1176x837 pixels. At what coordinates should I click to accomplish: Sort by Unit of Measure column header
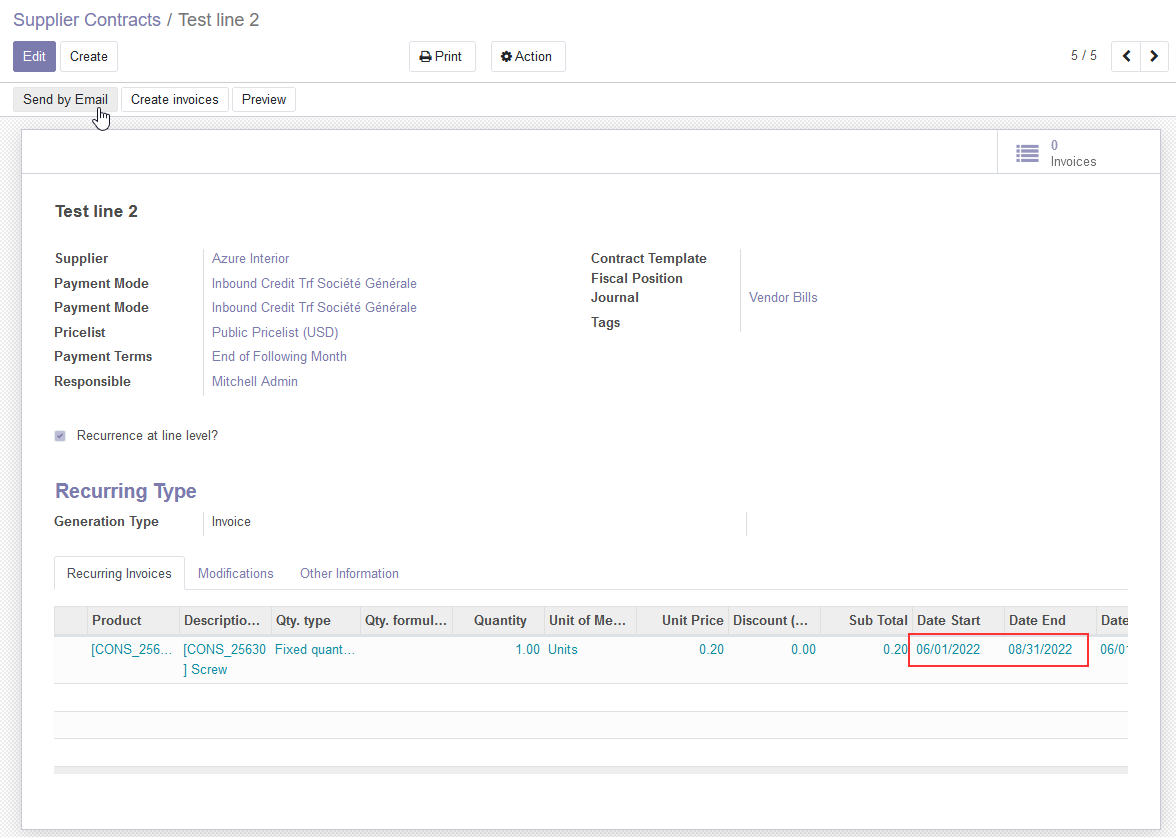pyautogui.click(x=590, y=620)
